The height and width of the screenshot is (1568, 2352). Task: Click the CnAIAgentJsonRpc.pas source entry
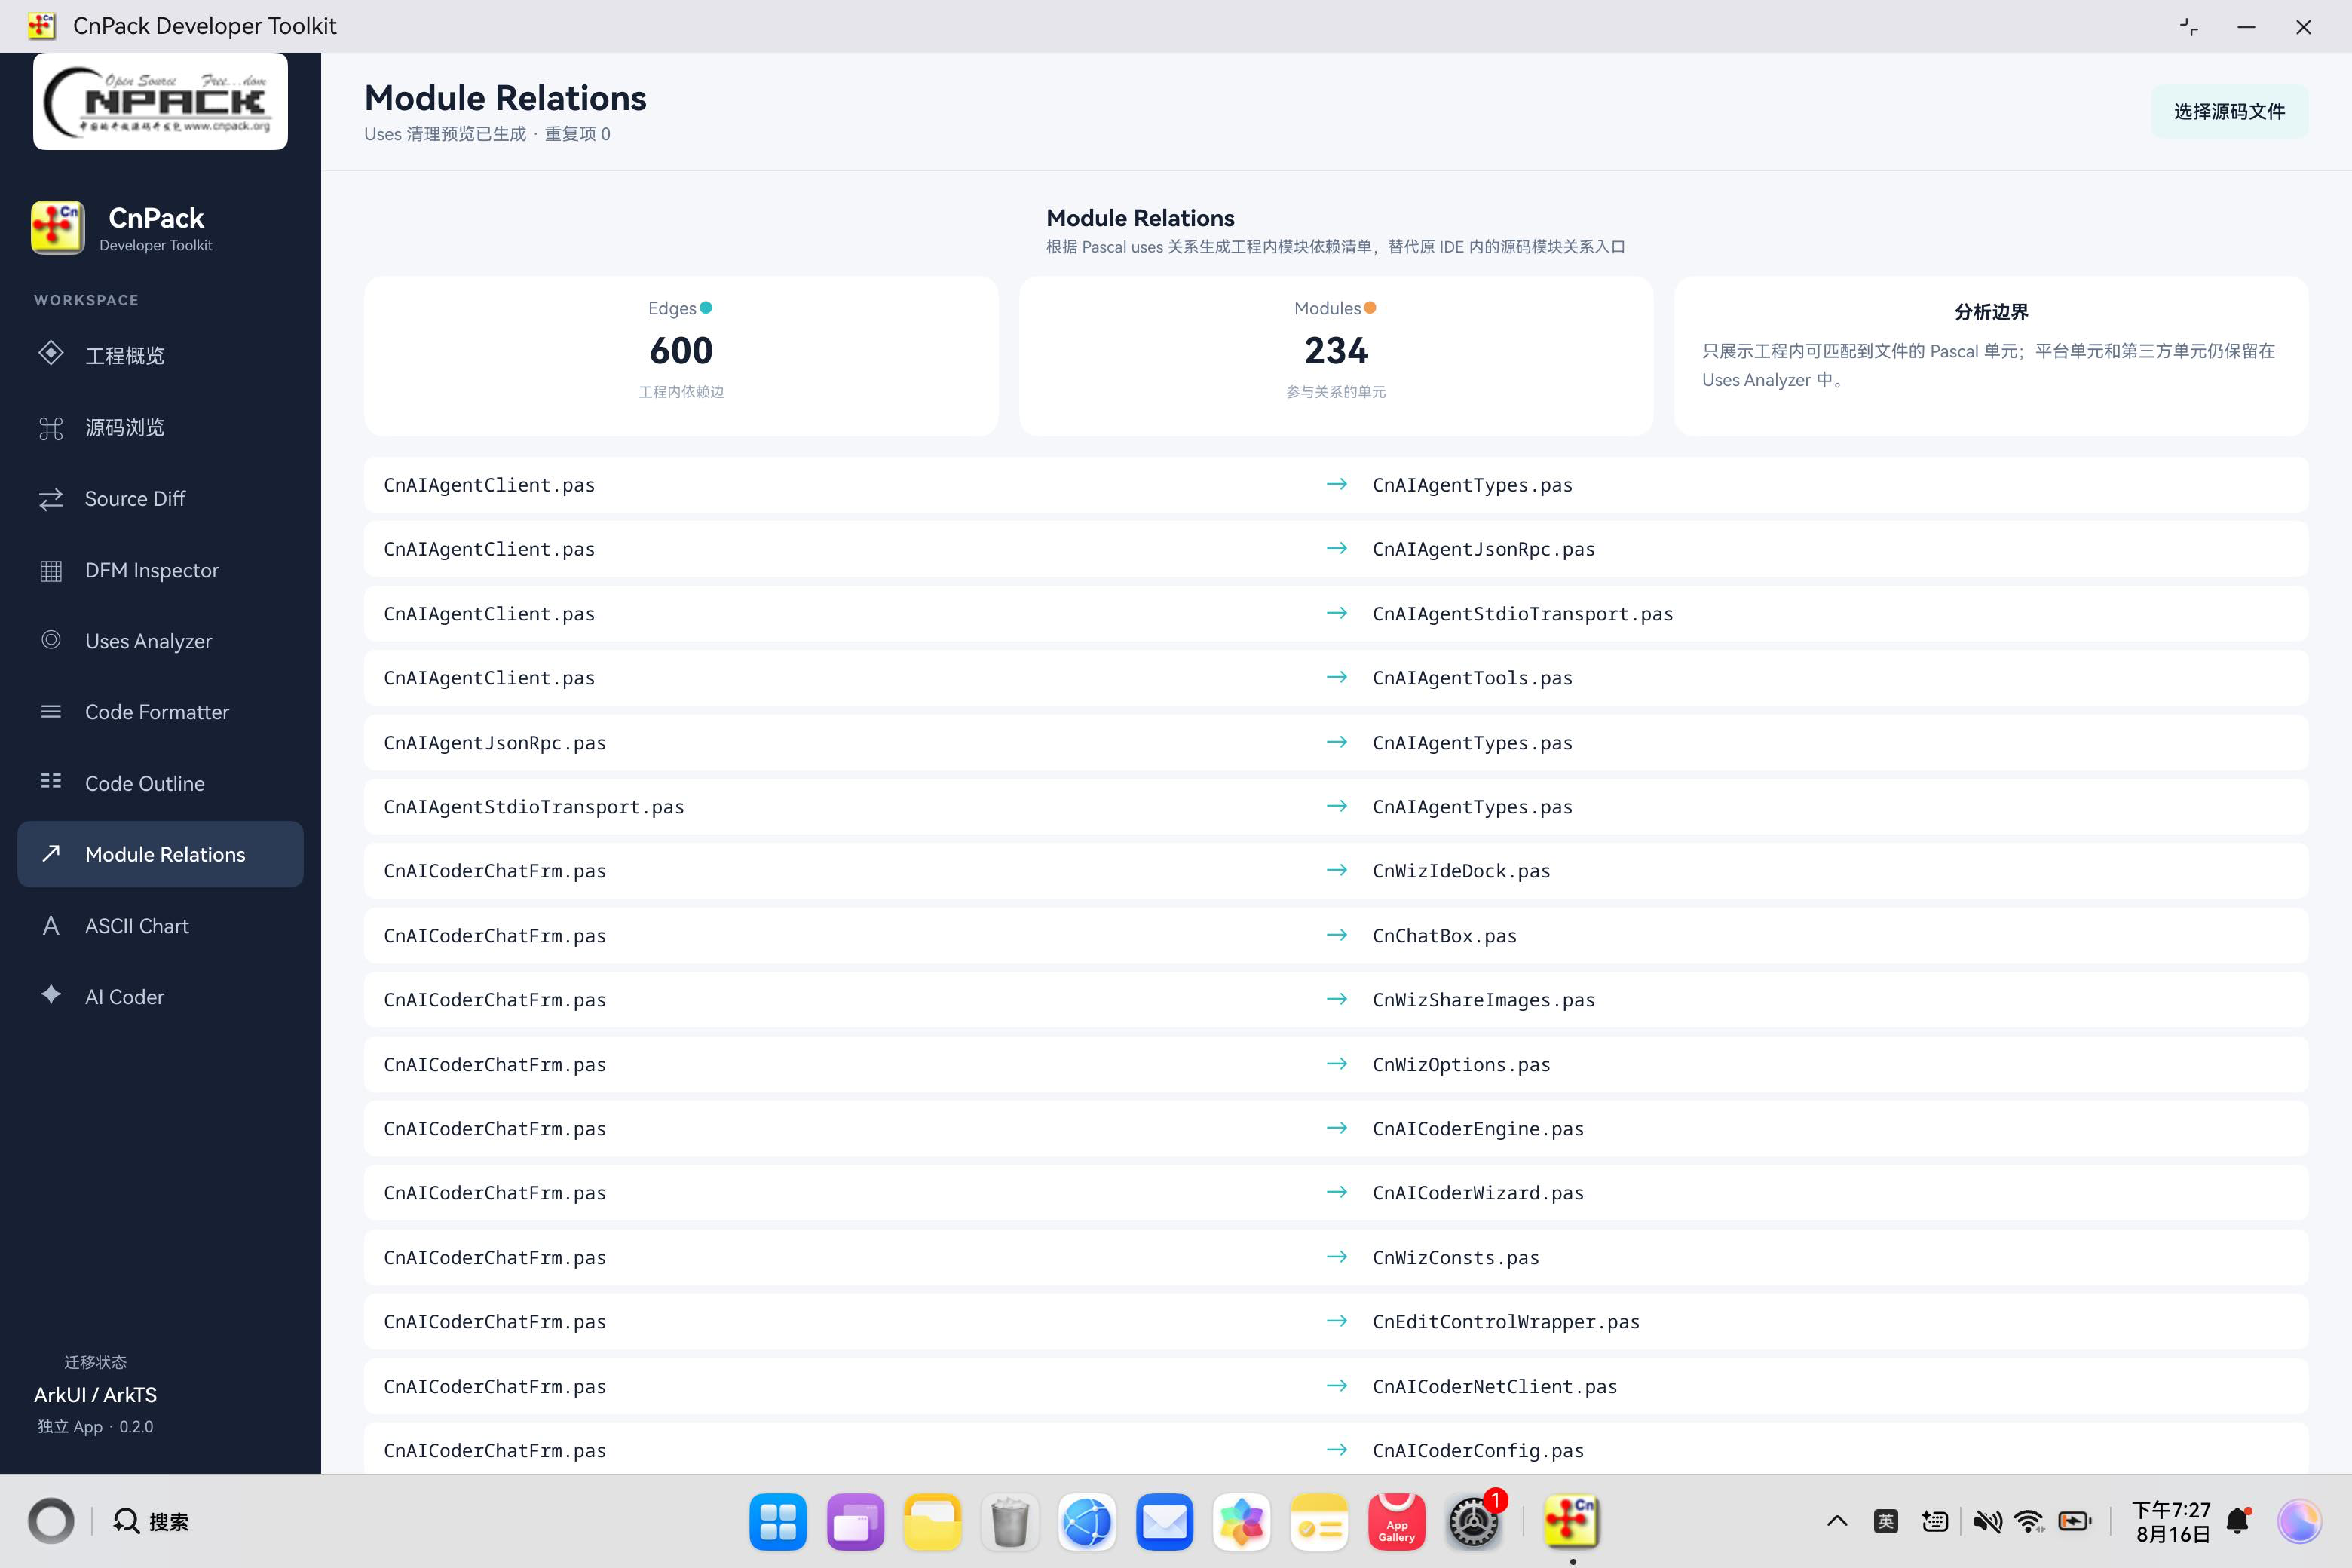point(495,743)
